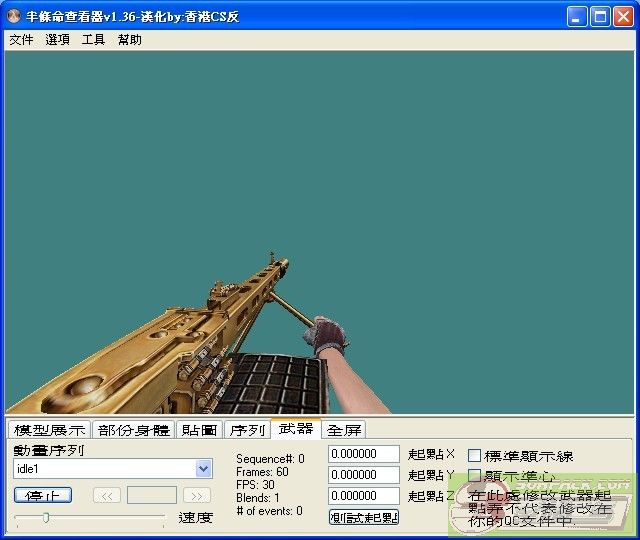The width and height of the screenshot is (640, 540).
Task: Click the 測試起點 button
Action: (364, 517)
